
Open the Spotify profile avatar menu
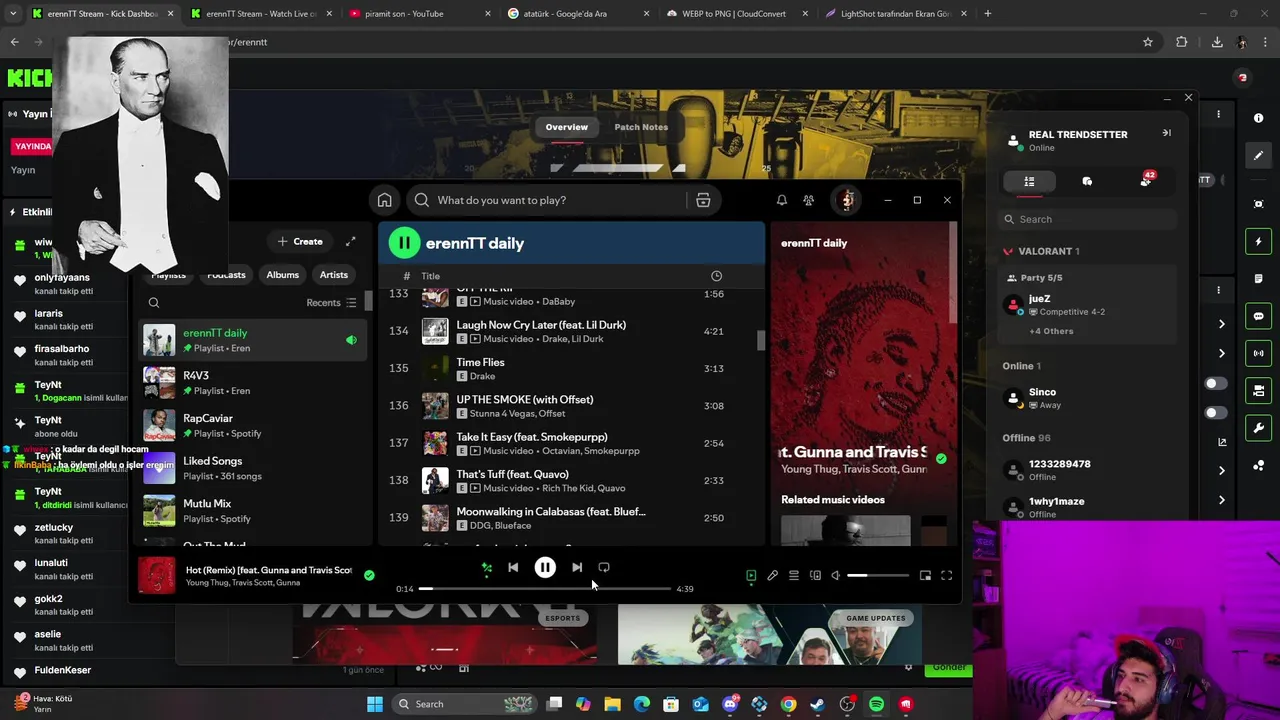tap(847, 200)
